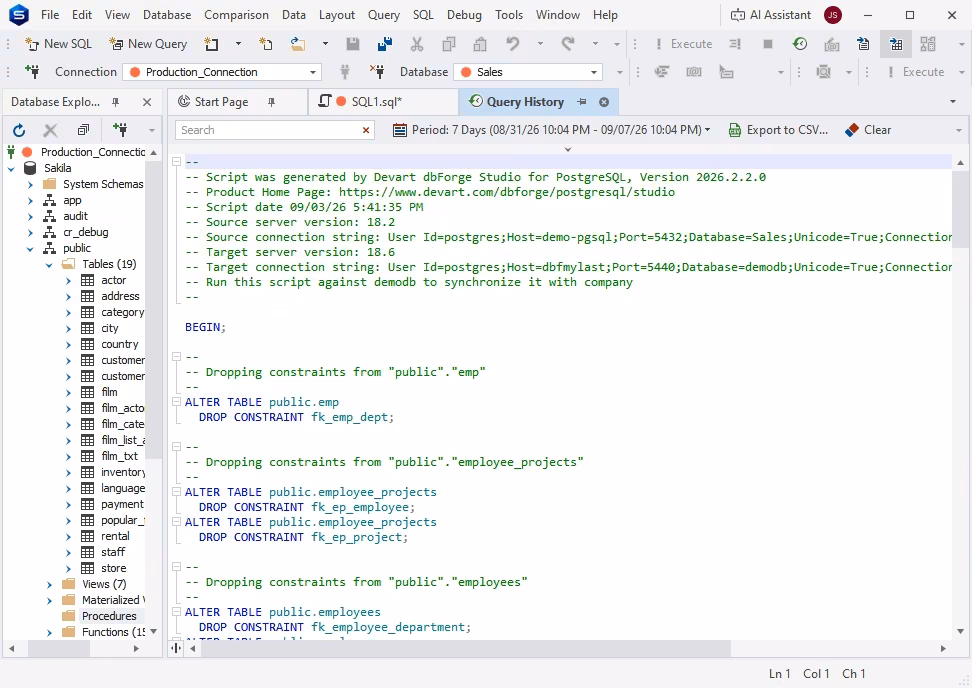
Task: Close the Query History tab
Action: (x=604, y=102)
